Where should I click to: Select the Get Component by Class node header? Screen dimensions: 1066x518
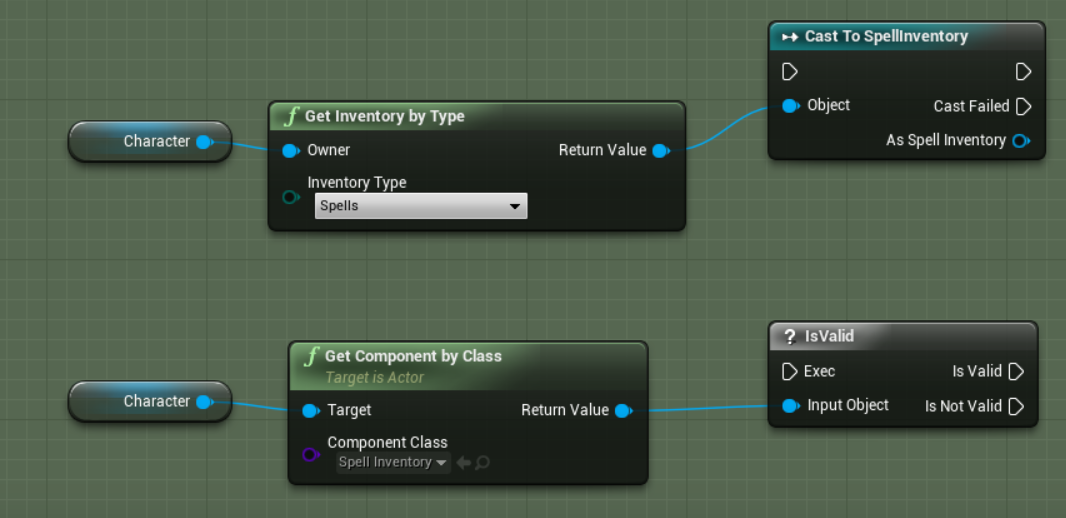point(412,357)
